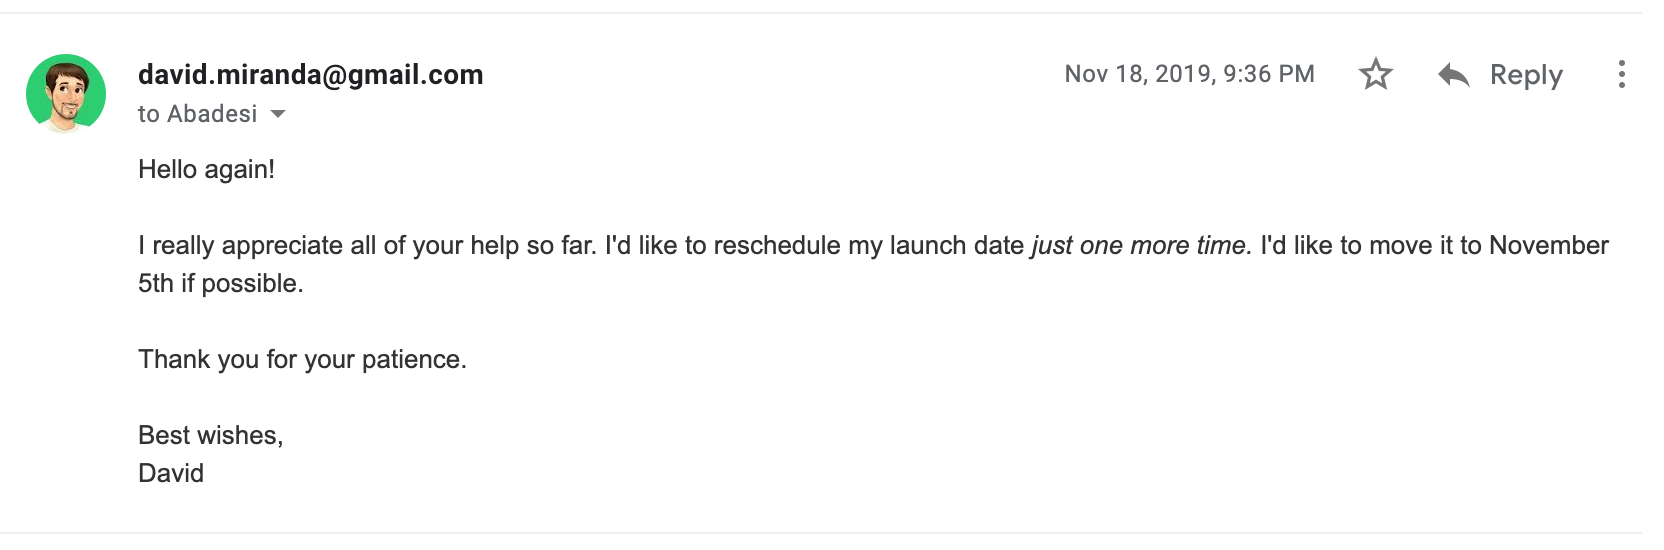
Task: Click the "to Abadesi" recipient line
Action: [x=197, y=114]
